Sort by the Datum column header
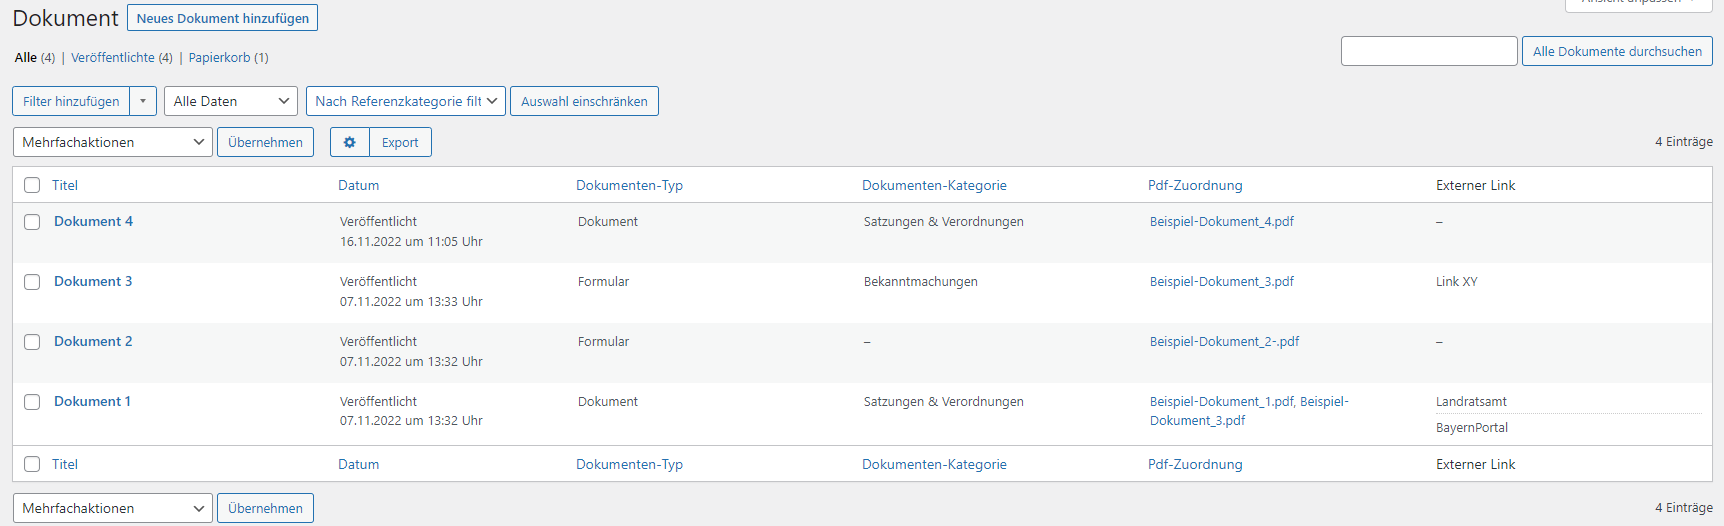 pyautogui.click(x=358, y=185)
